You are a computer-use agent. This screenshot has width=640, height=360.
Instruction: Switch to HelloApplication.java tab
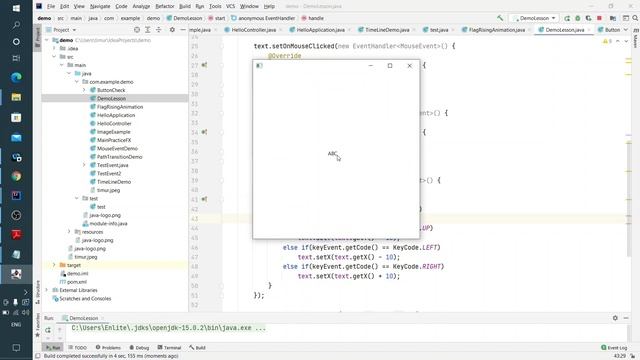(320, 30)
